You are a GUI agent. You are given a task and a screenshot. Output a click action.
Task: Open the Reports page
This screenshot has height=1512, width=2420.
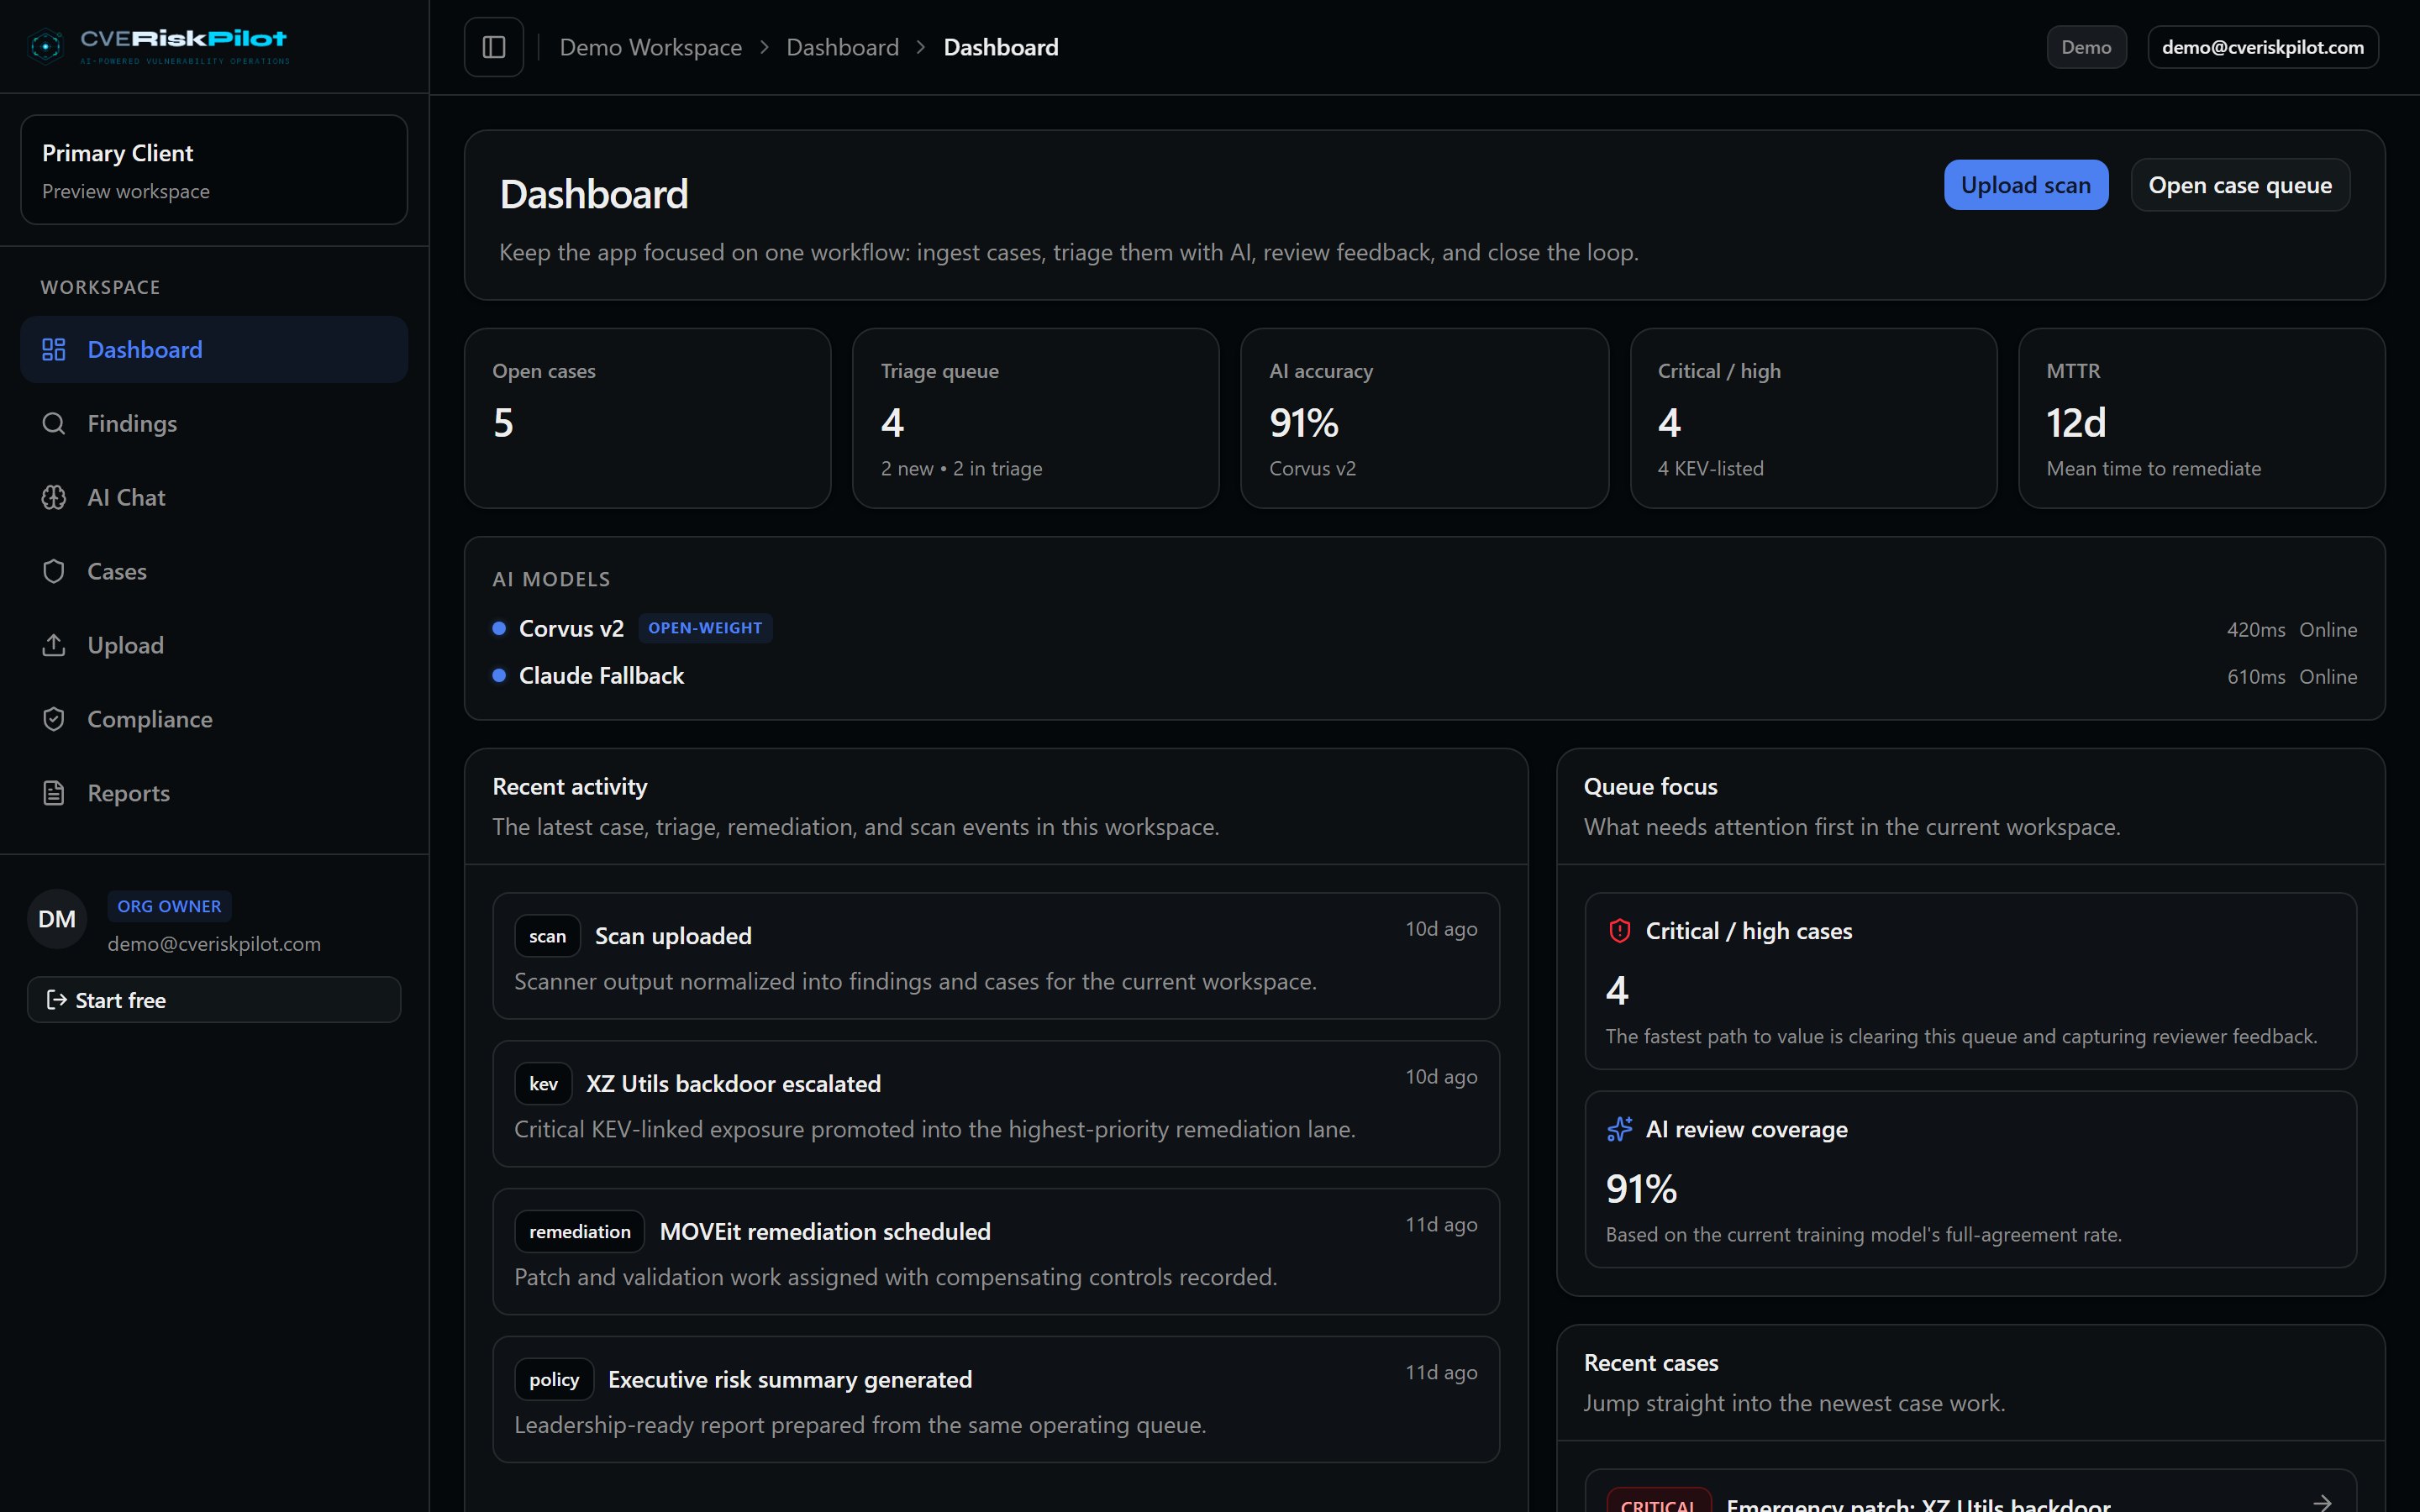click(x=214, y=793)
